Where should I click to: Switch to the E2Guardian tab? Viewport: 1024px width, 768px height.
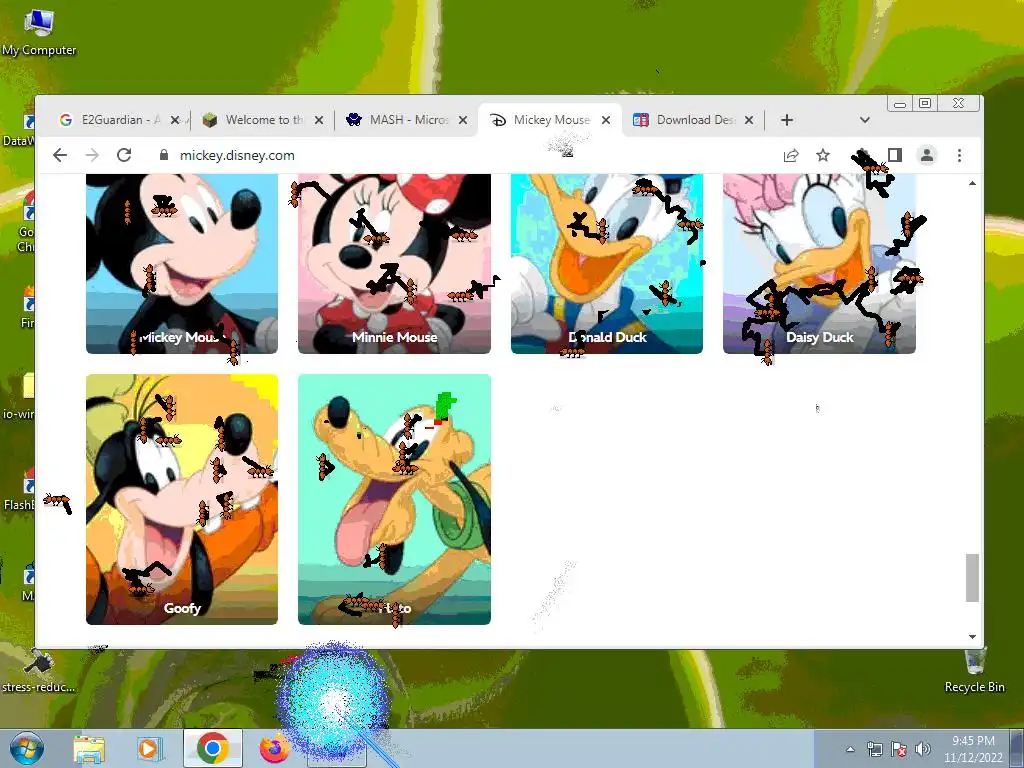110,120
